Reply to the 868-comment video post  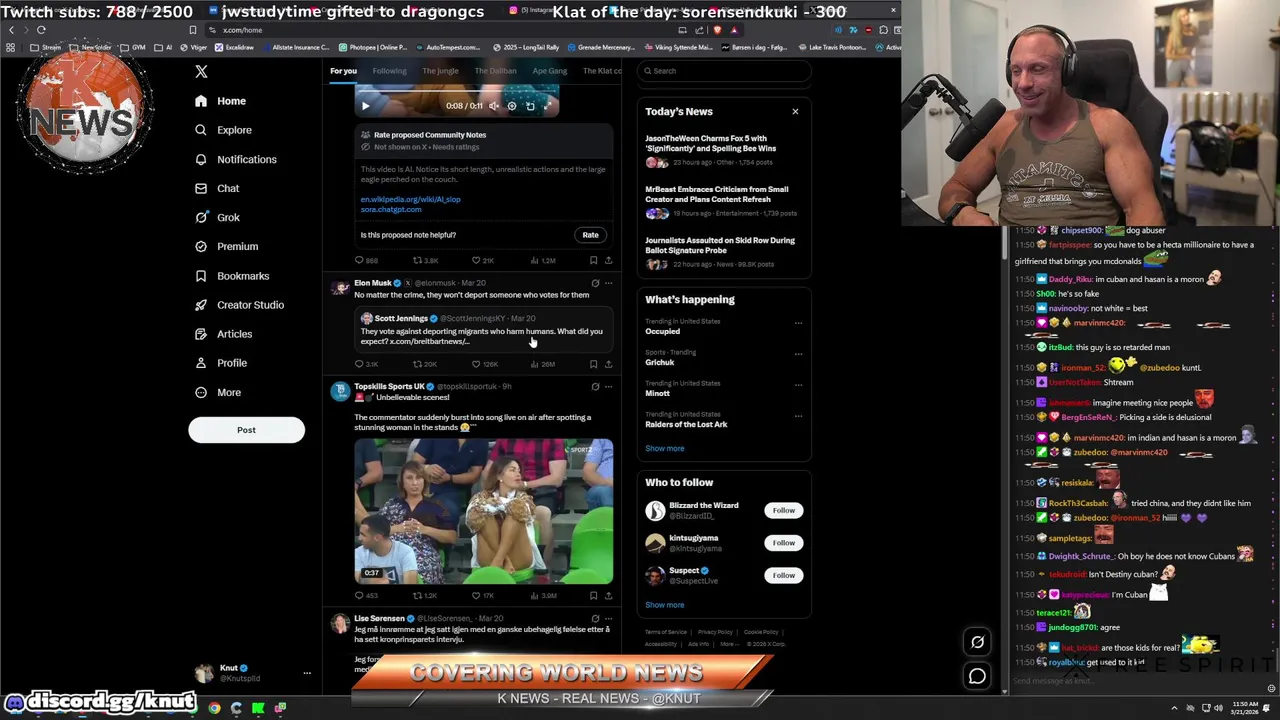point(366,260)
